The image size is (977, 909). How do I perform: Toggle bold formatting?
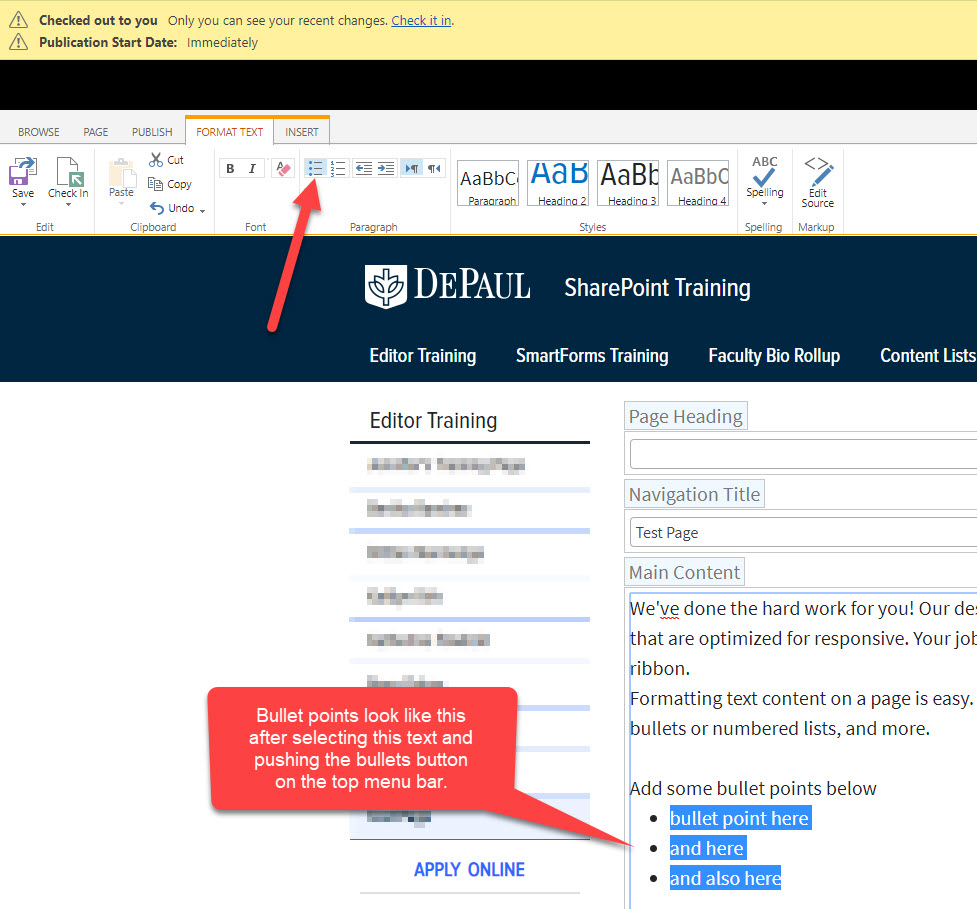pos(231,168)
